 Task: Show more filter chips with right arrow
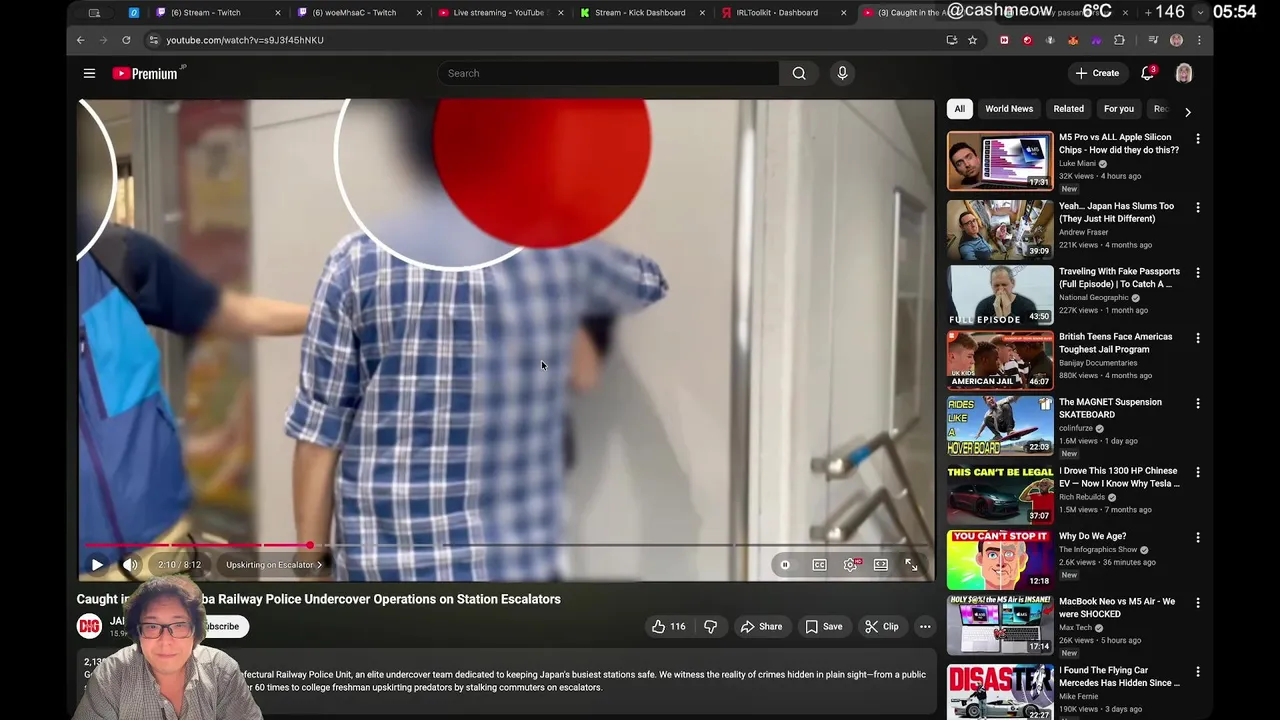[1187, 112]
